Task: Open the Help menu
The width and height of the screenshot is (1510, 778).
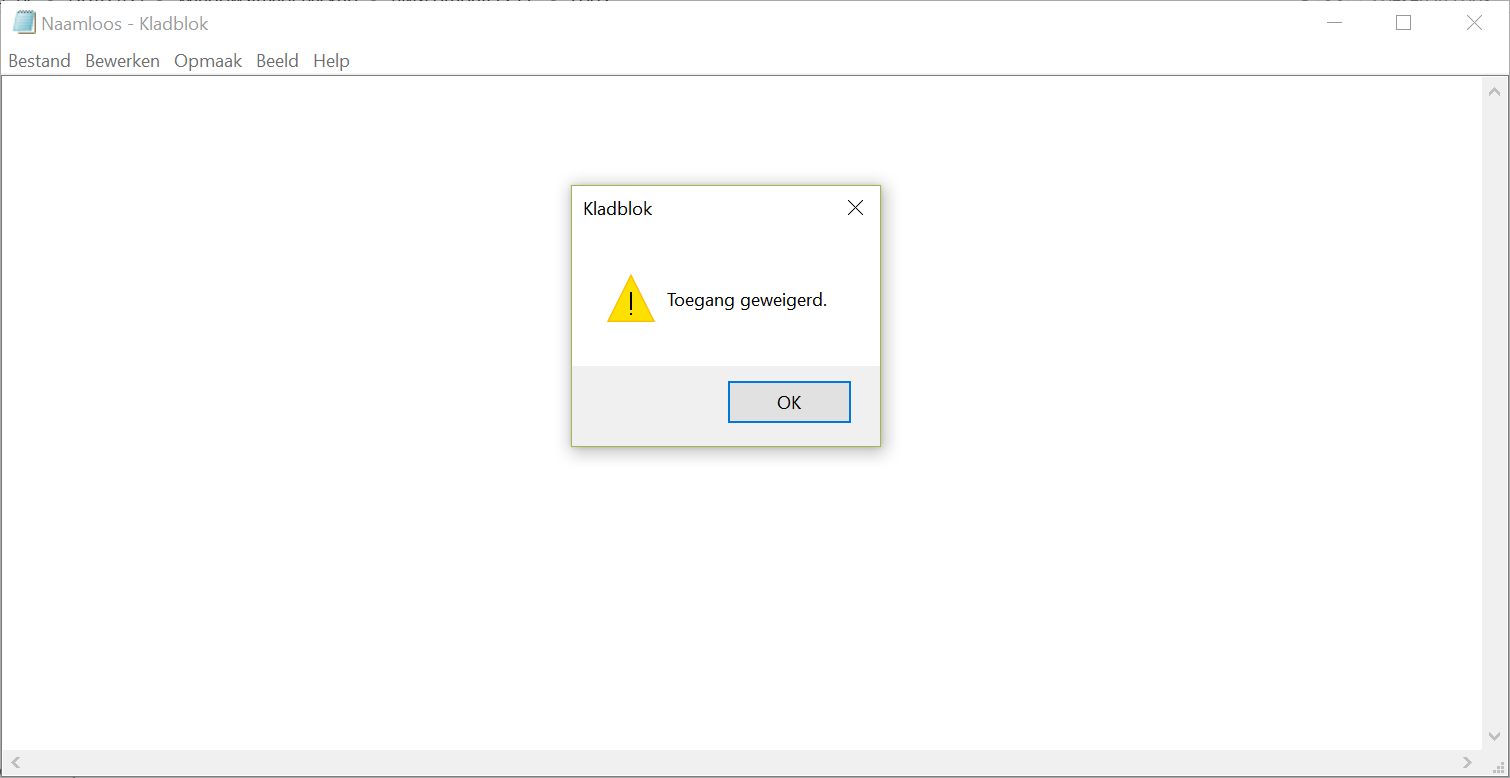Action: pos(331,61)
